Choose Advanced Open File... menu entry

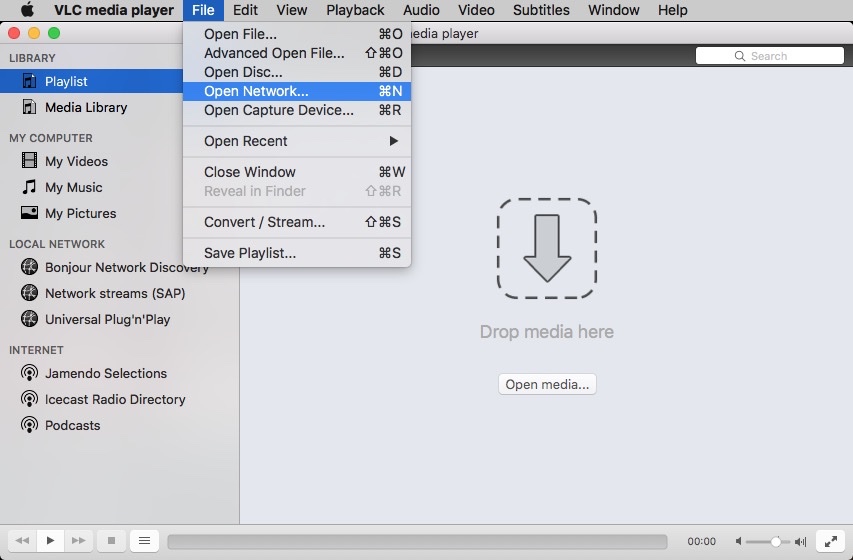(296, 53)
